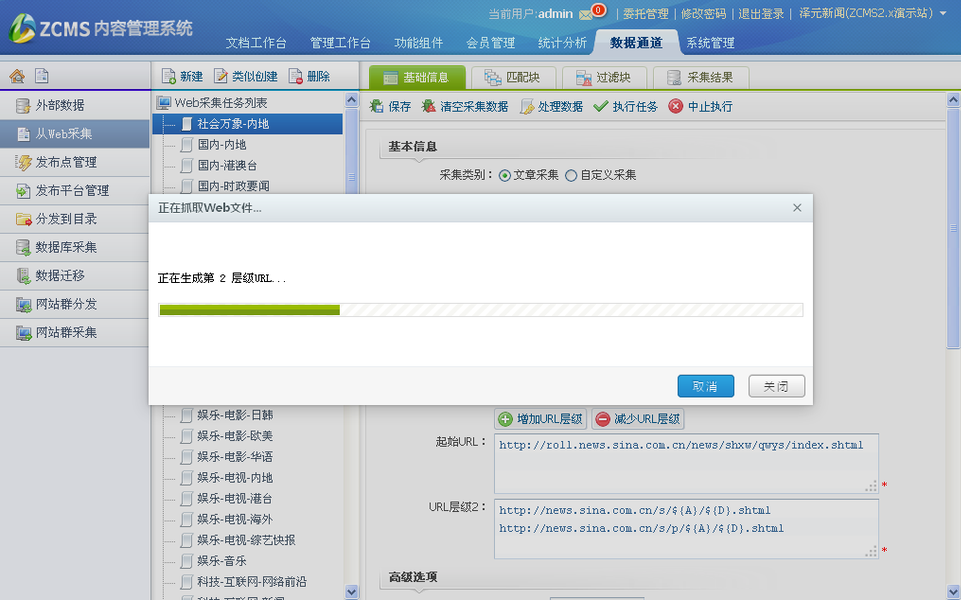Click the home icon in left panel
Viewport: 961px width, 600px height.
17,76
